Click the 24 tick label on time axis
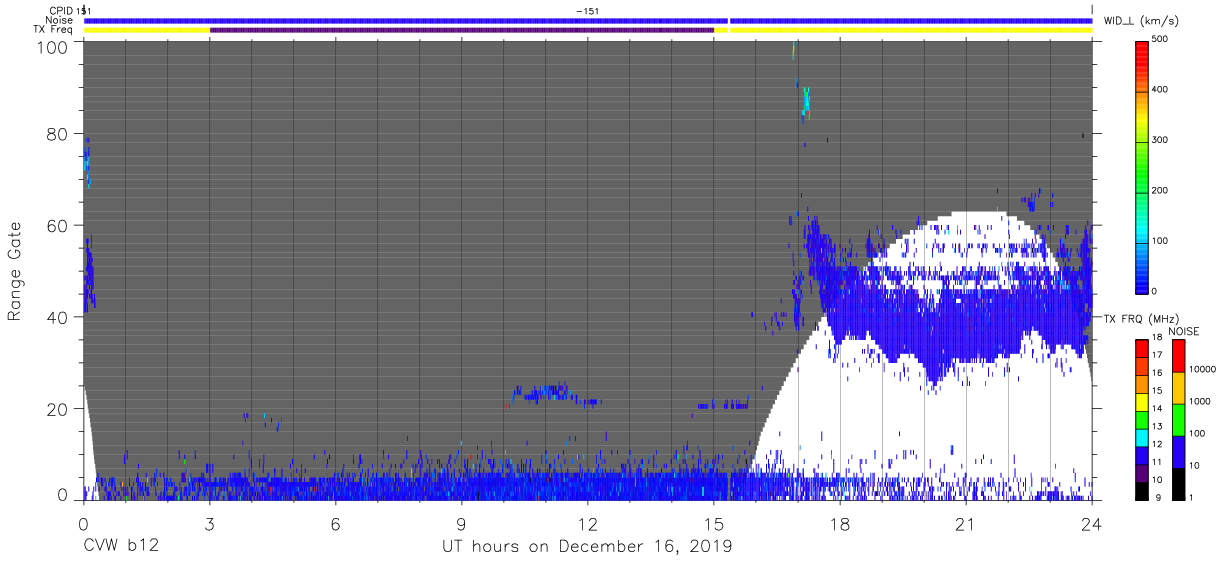 1092,524
